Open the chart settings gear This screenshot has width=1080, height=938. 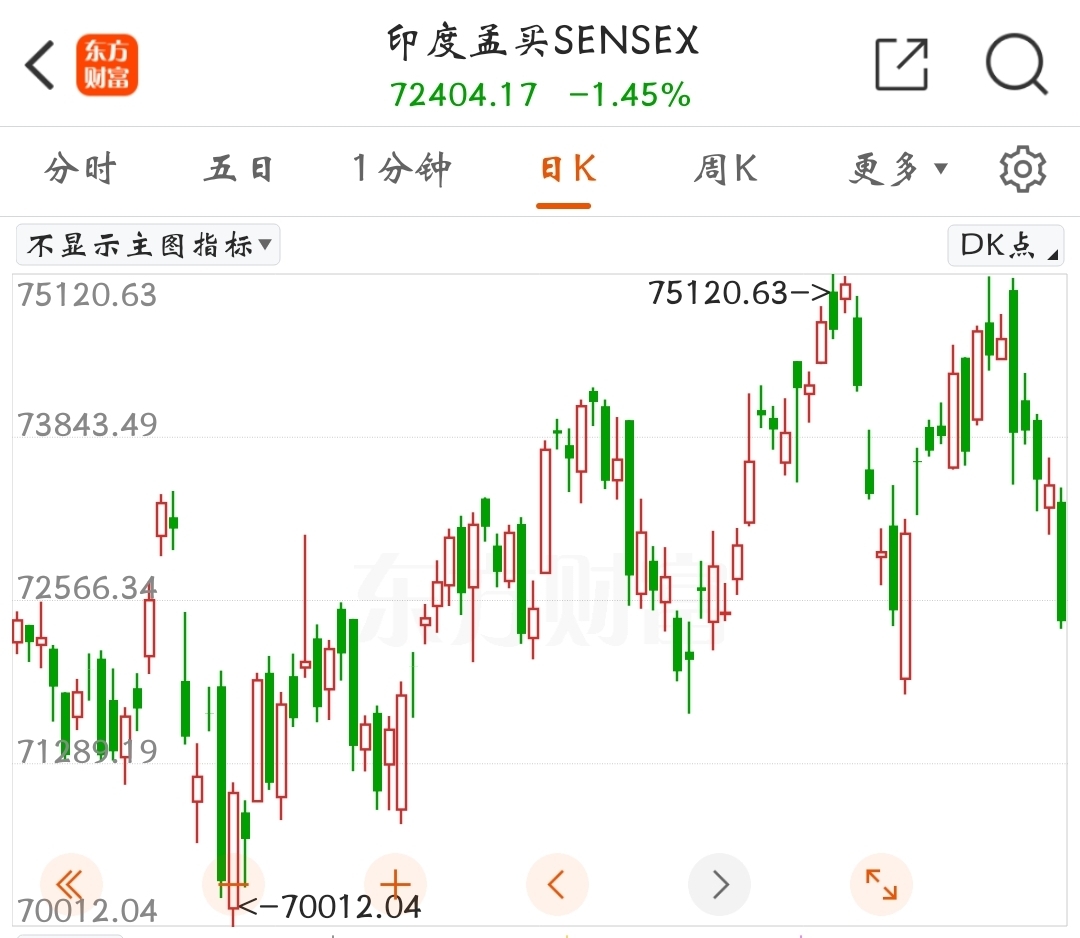1022,168
